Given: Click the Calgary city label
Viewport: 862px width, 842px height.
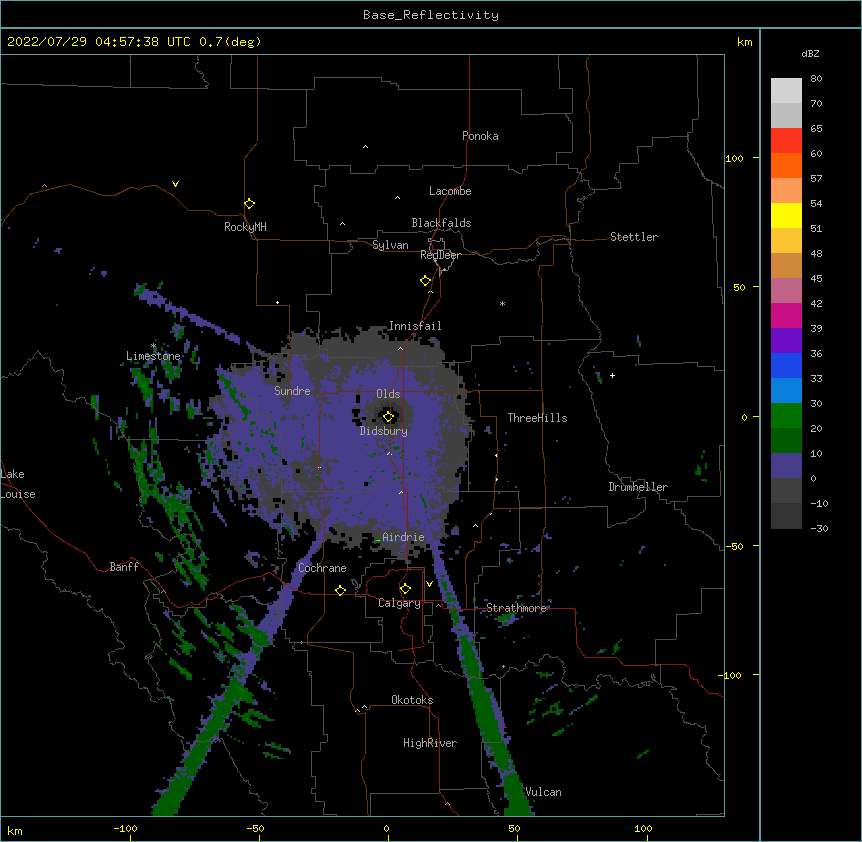Looking at the screenshot, I should pyautogui.click(x=399, y=603).
